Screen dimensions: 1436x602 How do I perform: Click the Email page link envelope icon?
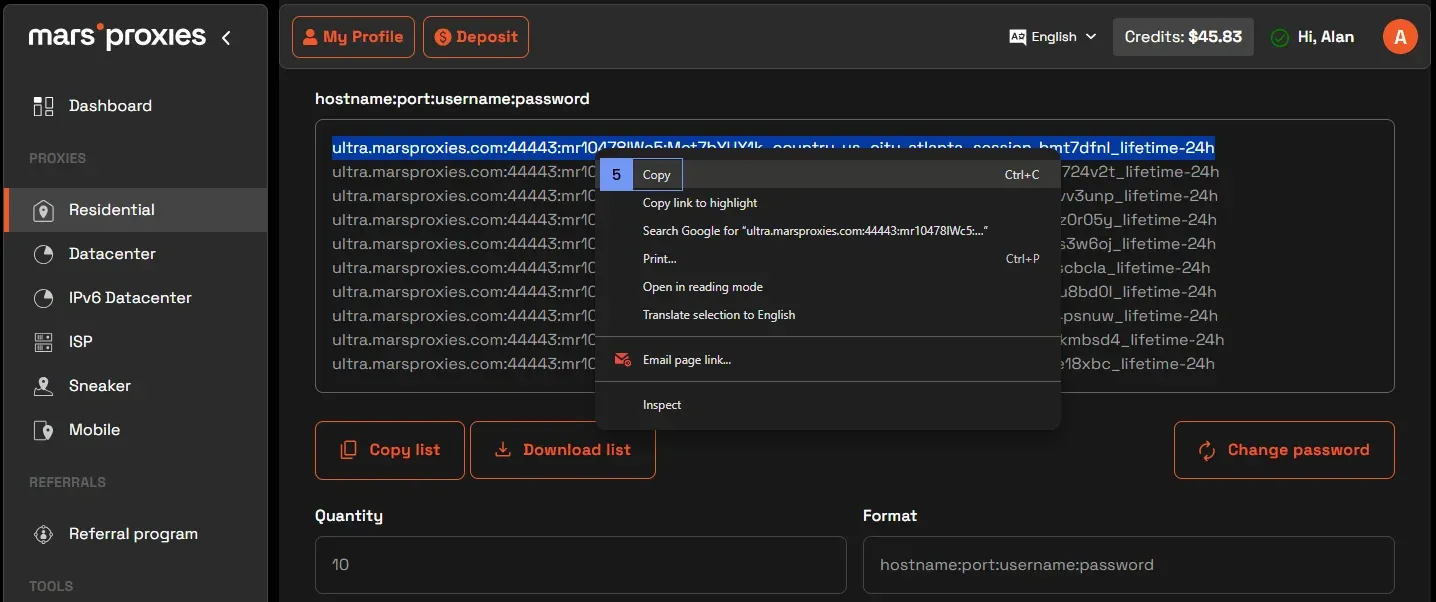[x=623, y=360]
